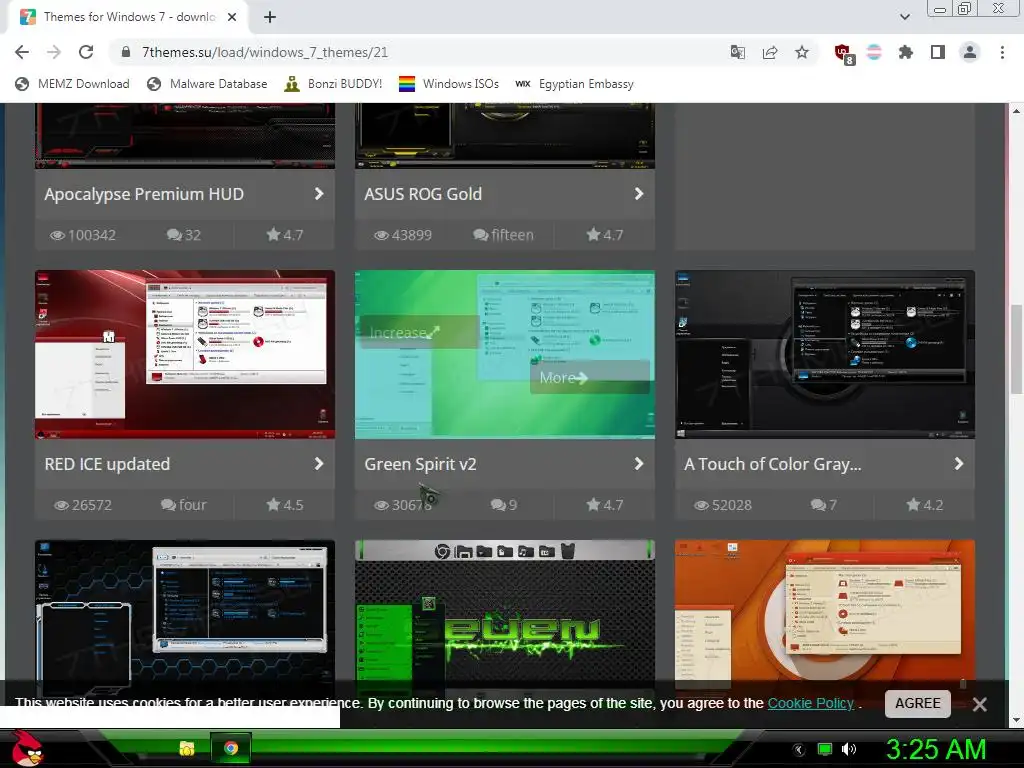
Task: View site security lock icon
Action: point(126,52)
